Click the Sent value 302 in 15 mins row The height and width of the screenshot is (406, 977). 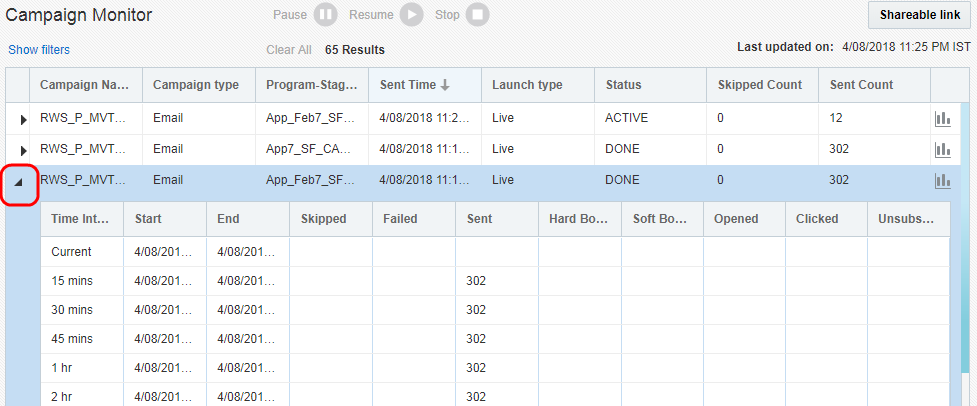476,281
